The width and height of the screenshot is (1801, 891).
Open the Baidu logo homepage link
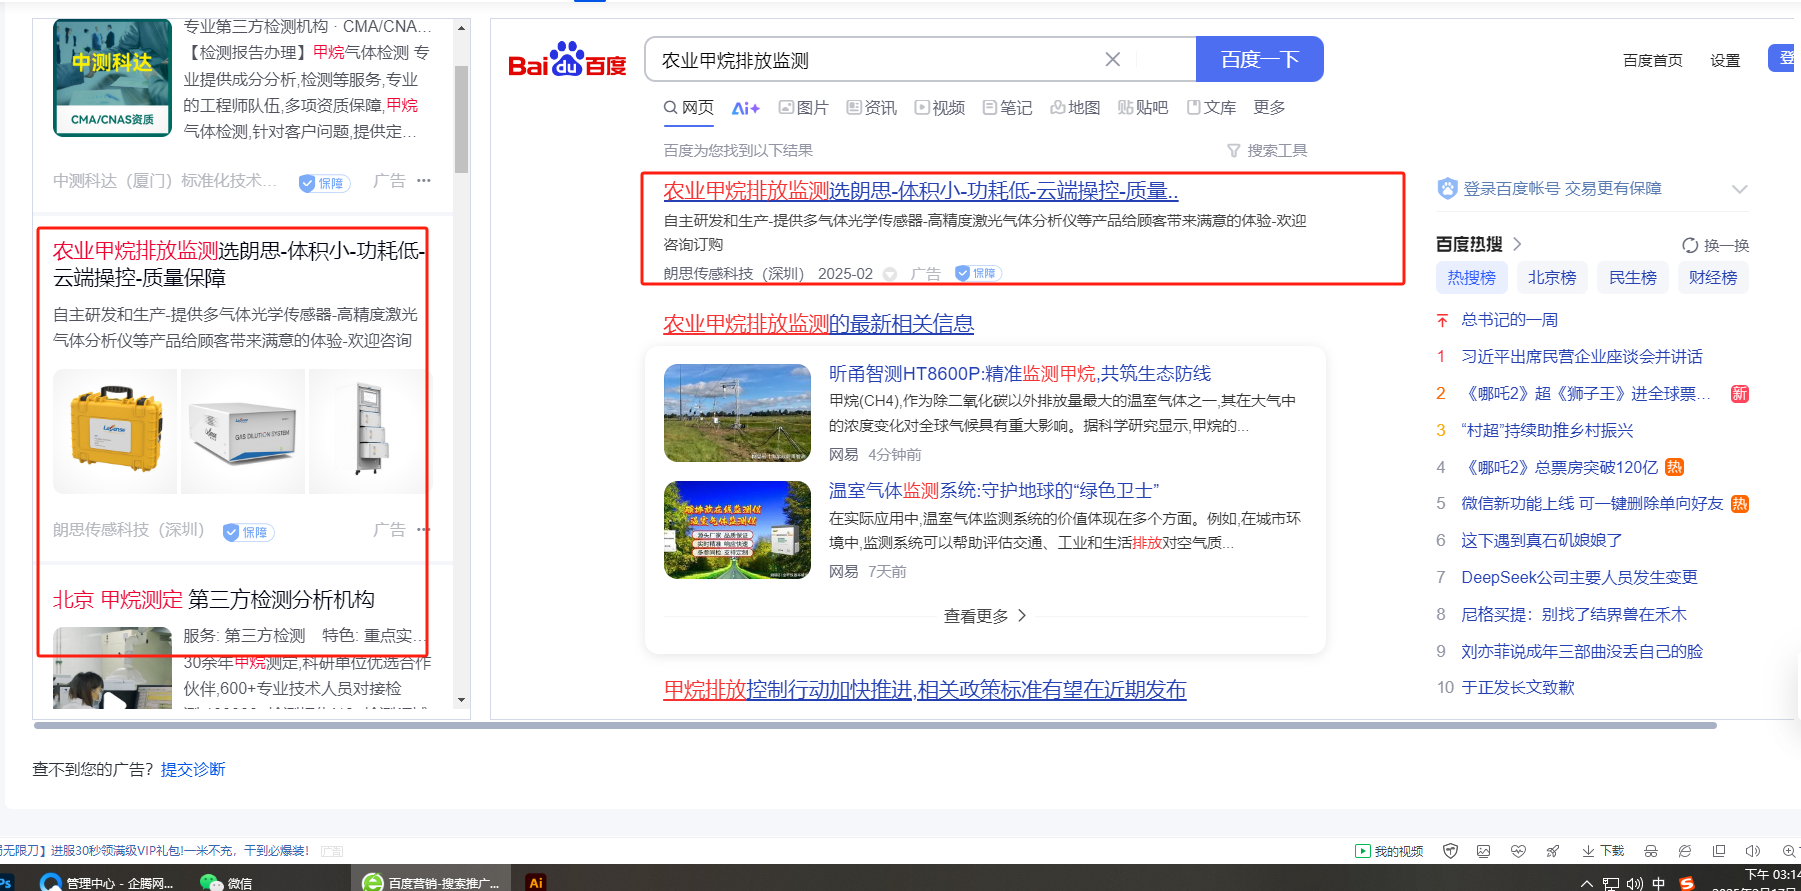click(x=567, y=61)
